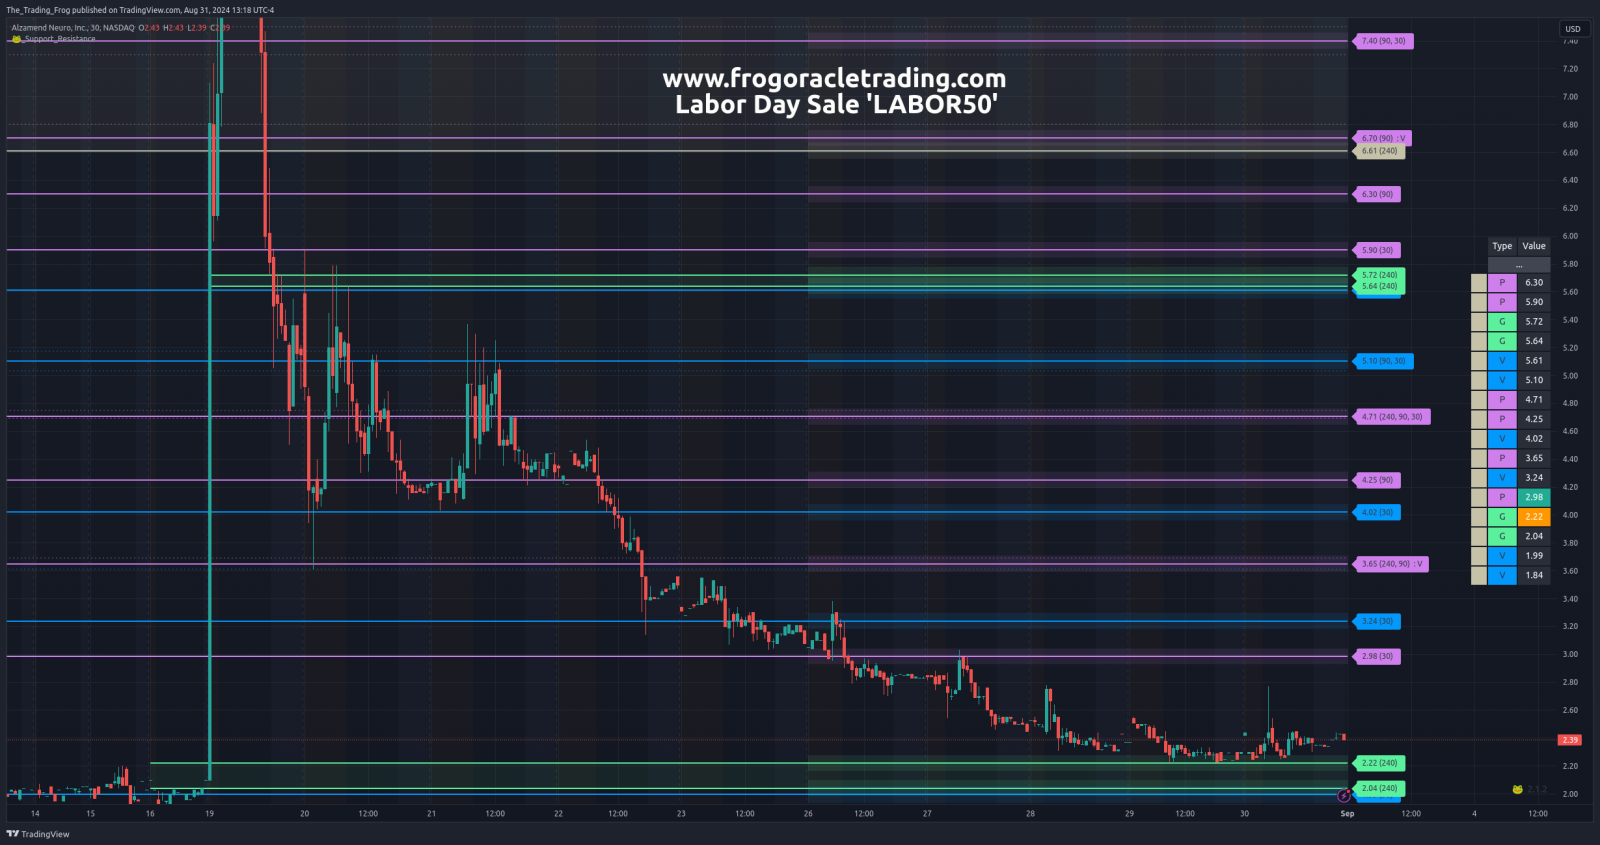The width and height of the screenshot is (1600, 845).
Task: Click the beige swatch beside the 6.30 row
Action: [1479, 283]
